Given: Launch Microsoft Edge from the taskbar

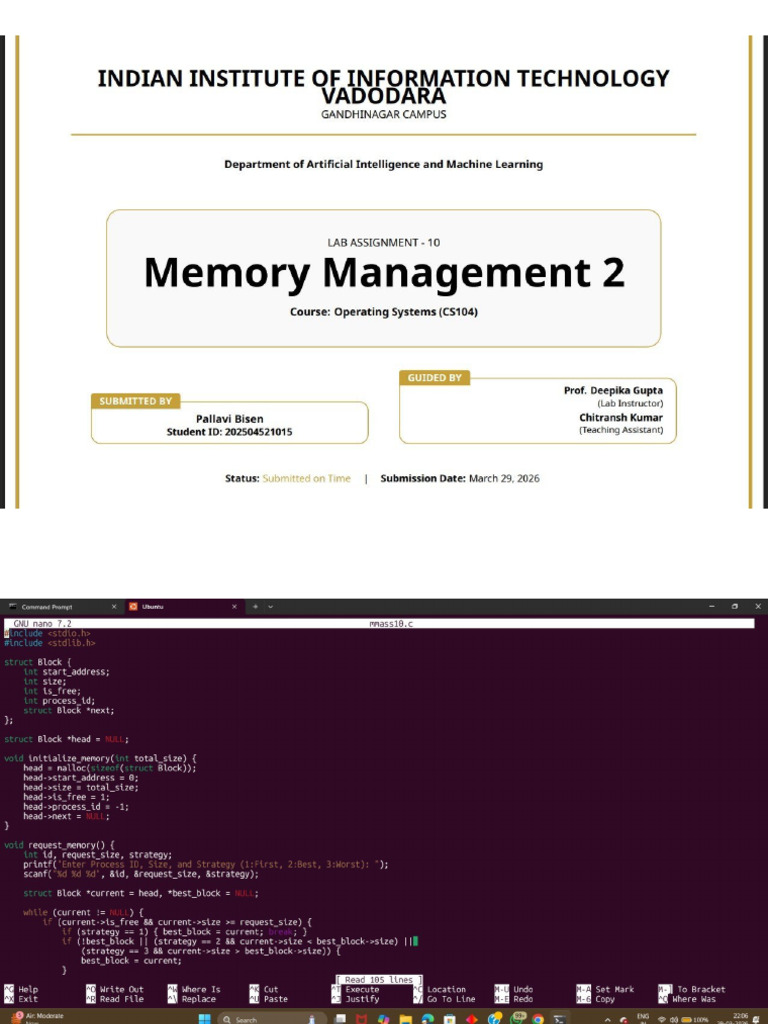Looking at the screenshot, I should (x=427, y=1019).
